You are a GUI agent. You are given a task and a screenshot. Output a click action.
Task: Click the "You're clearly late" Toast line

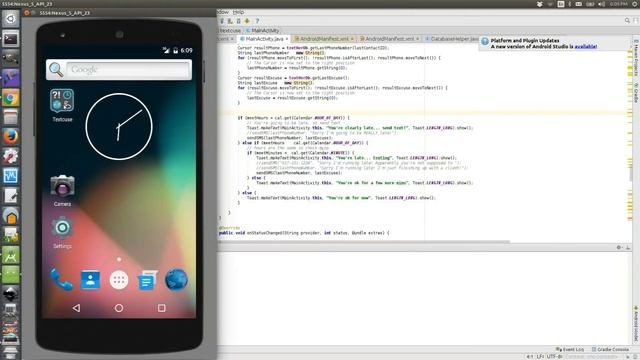(x=360, y=128)
